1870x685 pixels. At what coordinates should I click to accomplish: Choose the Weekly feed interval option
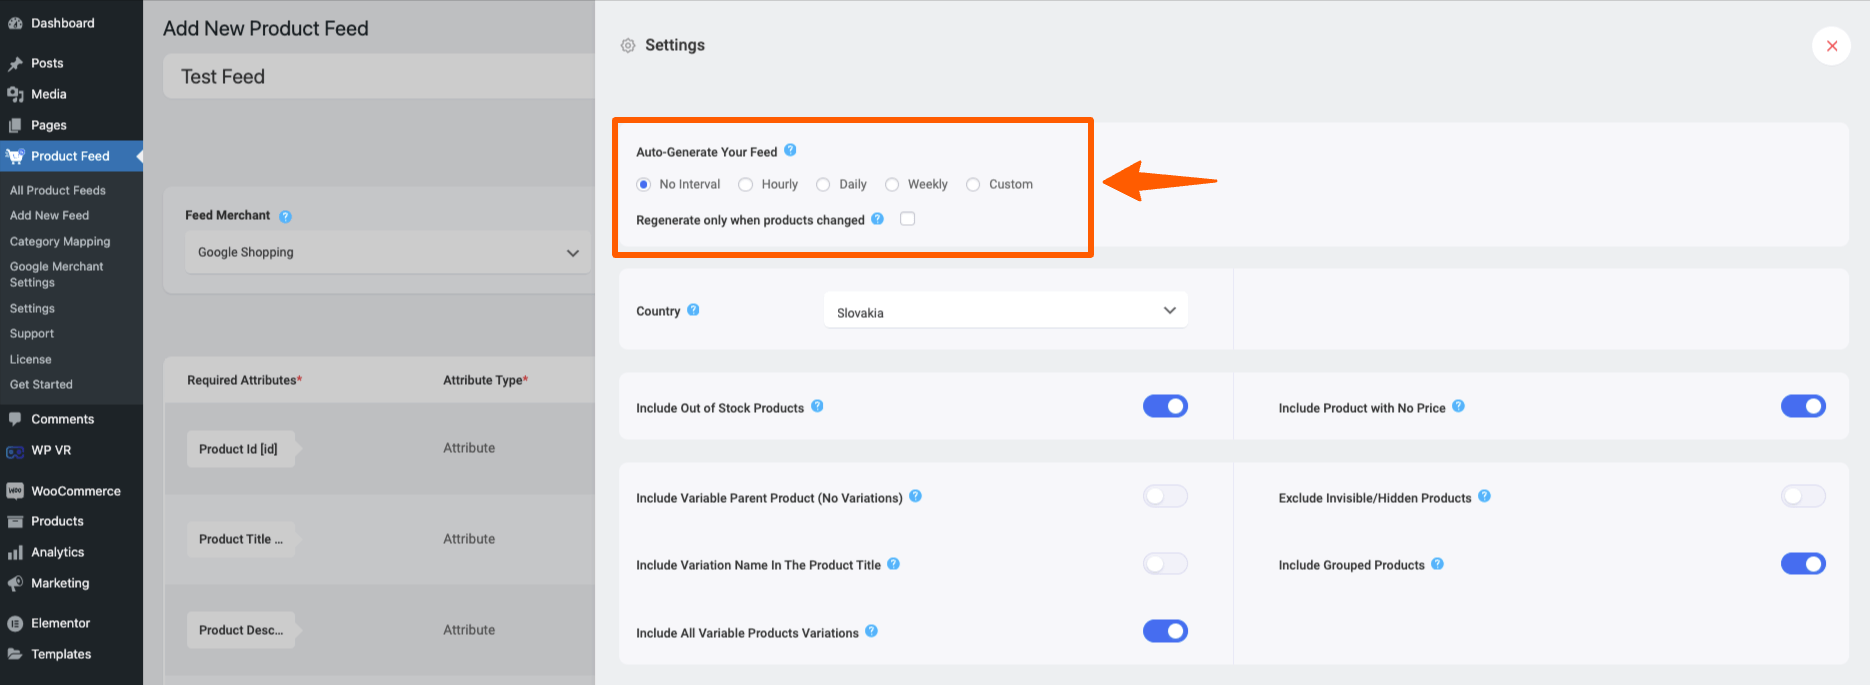[891, 184]
